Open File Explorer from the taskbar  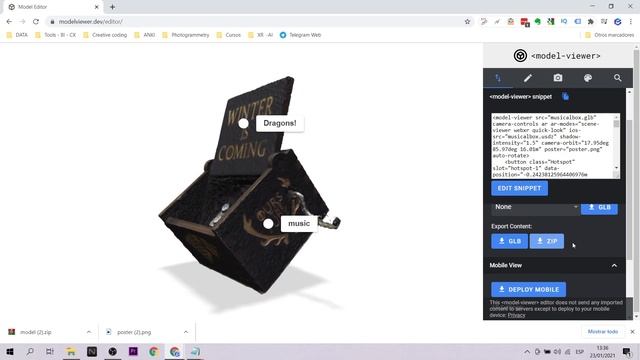[x=71, y=351]
